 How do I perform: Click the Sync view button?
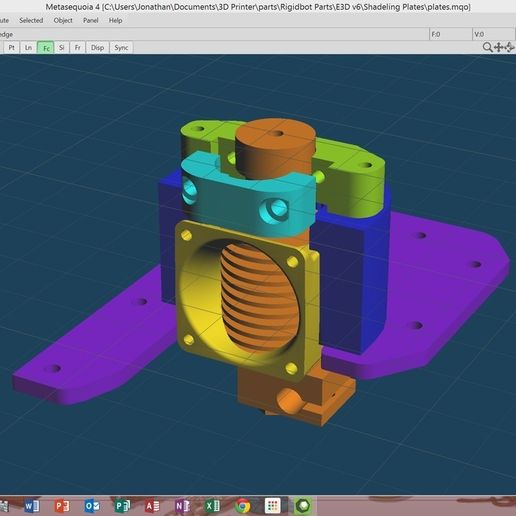(121, 48)
